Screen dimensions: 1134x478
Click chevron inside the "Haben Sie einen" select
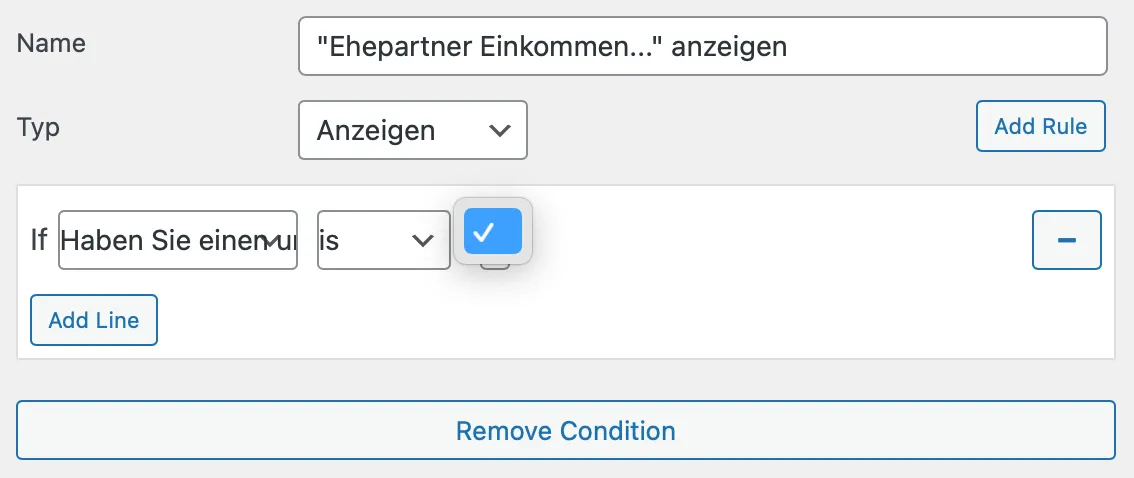click(271, 241)
